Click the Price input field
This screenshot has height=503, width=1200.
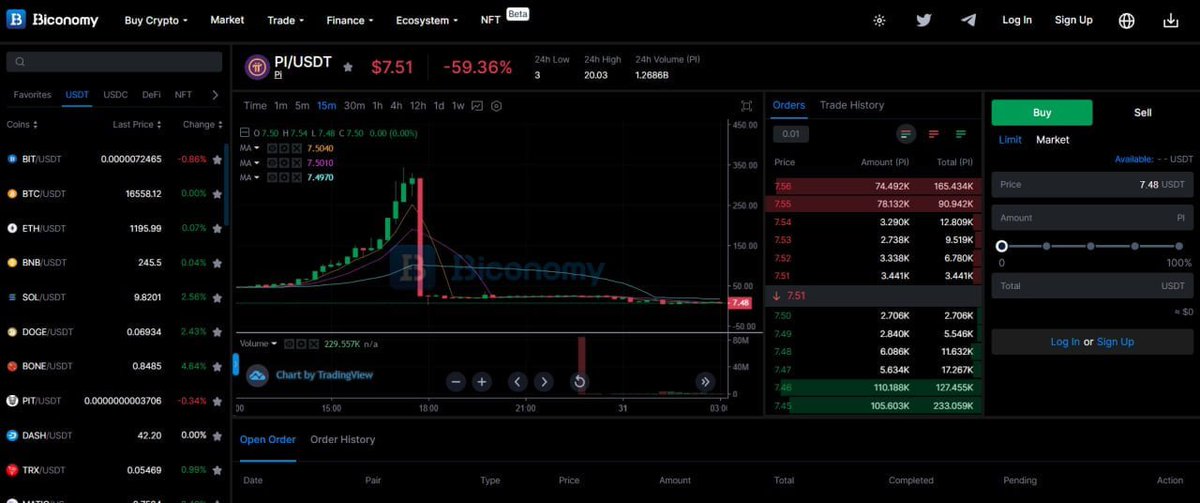(x=1092, y=184)
